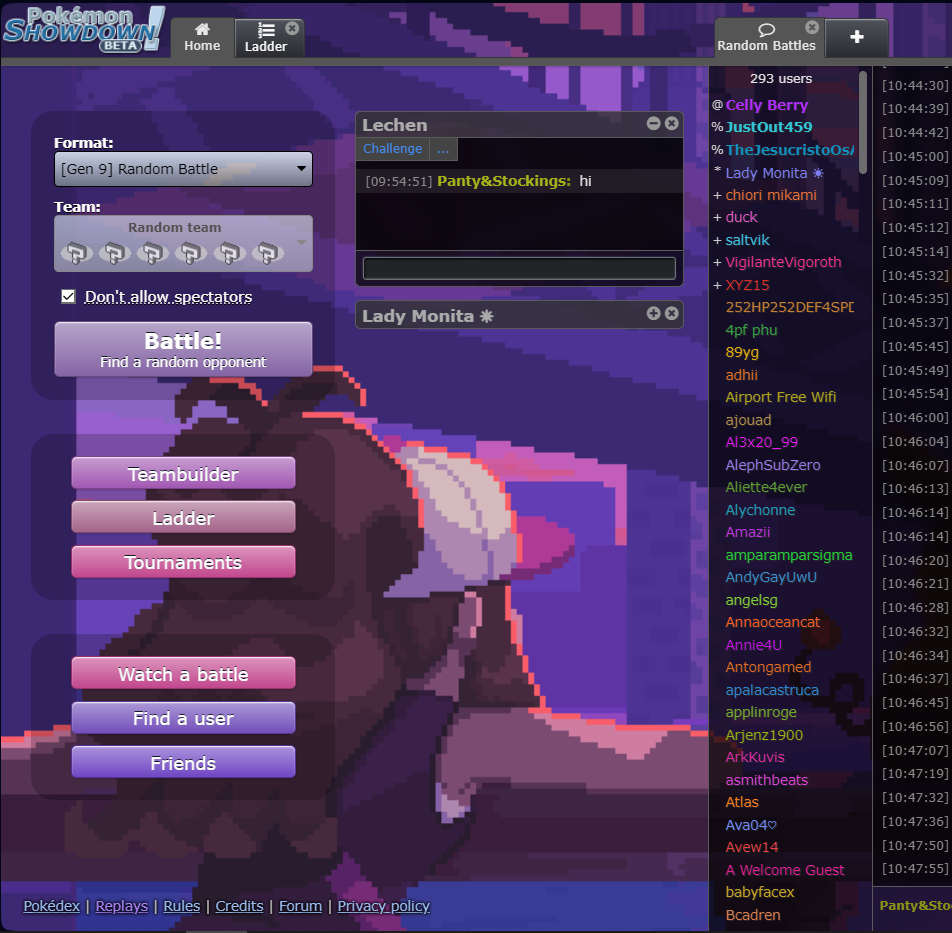Select user Lady Monita in user list
Viewport: 952px width, 933px height.
775,173
